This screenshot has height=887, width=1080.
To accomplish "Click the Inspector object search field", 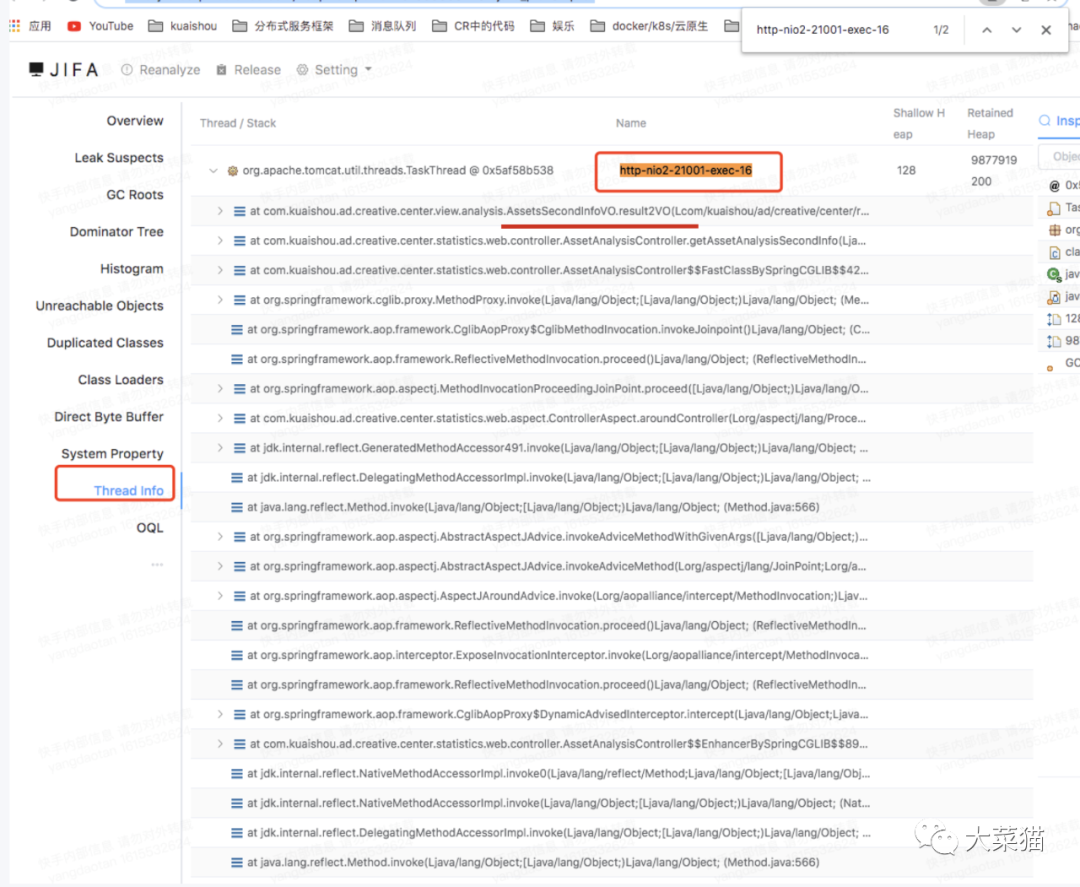I will 1061,157.
